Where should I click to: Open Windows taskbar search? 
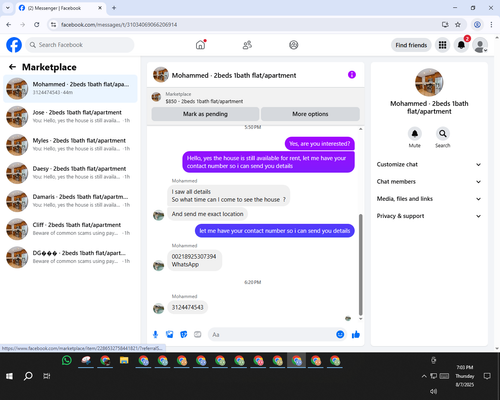coord(28,376)
